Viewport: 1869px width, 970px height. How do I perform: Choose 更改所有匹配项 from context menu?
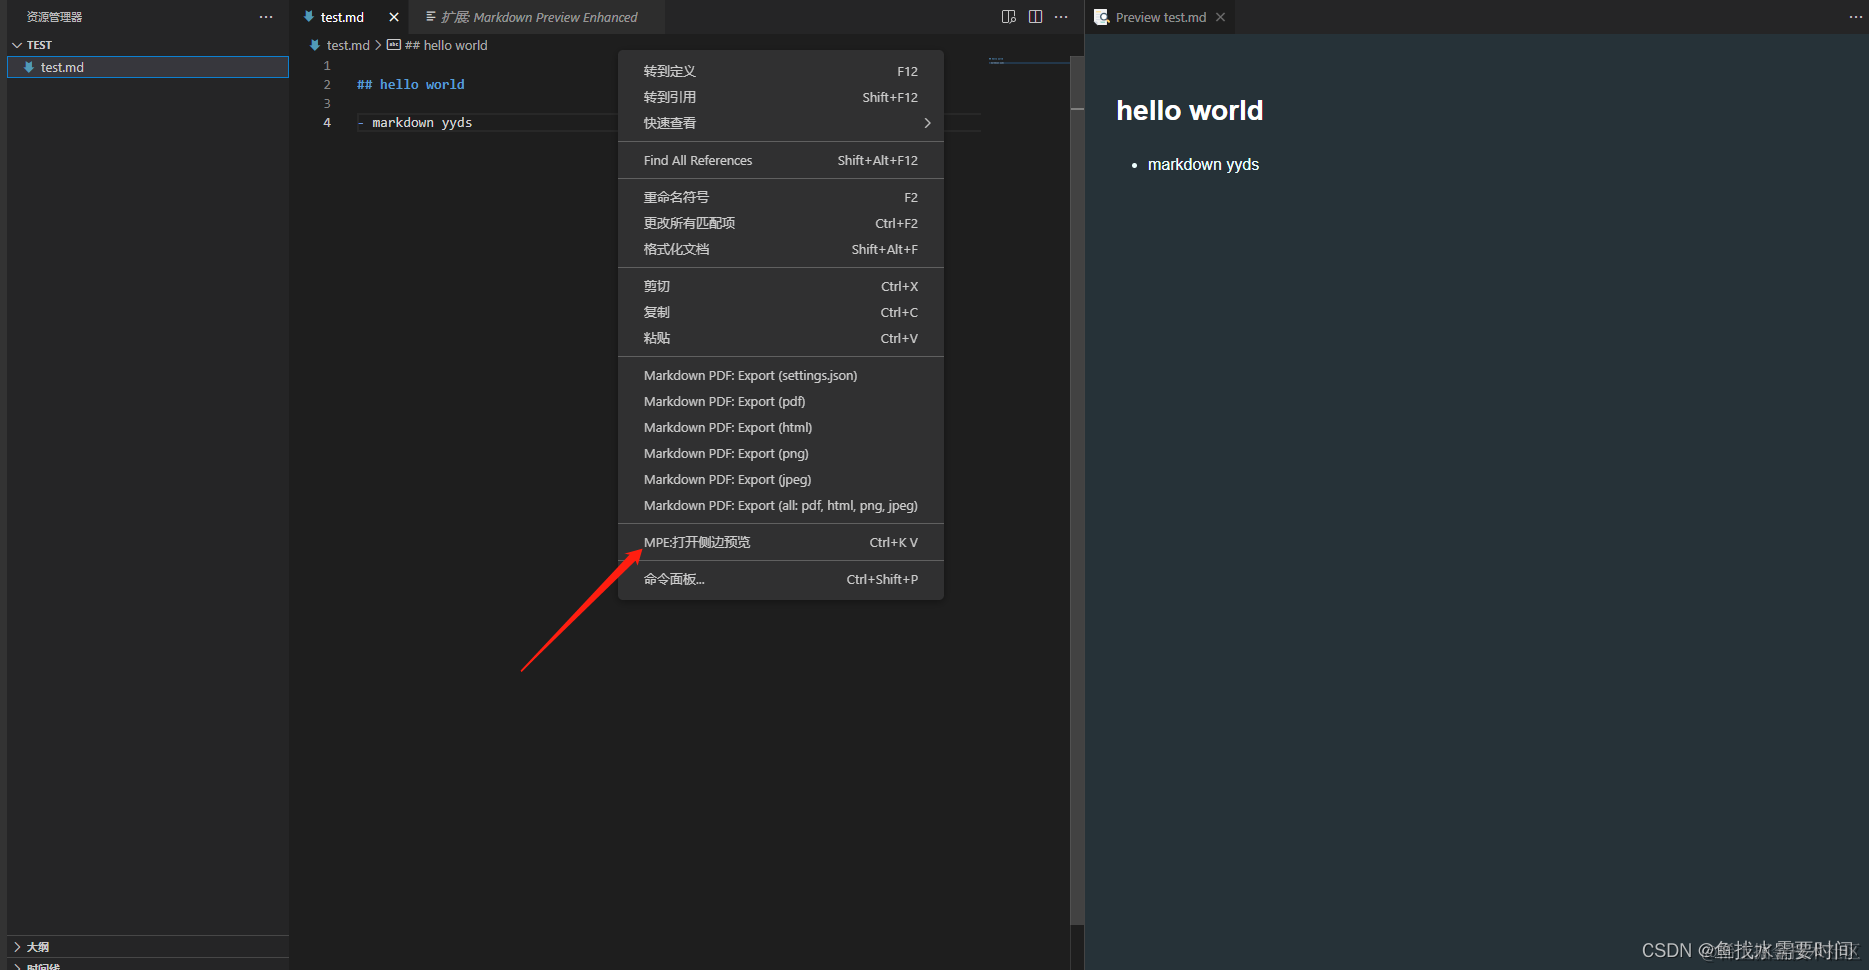tap(781, 223)
